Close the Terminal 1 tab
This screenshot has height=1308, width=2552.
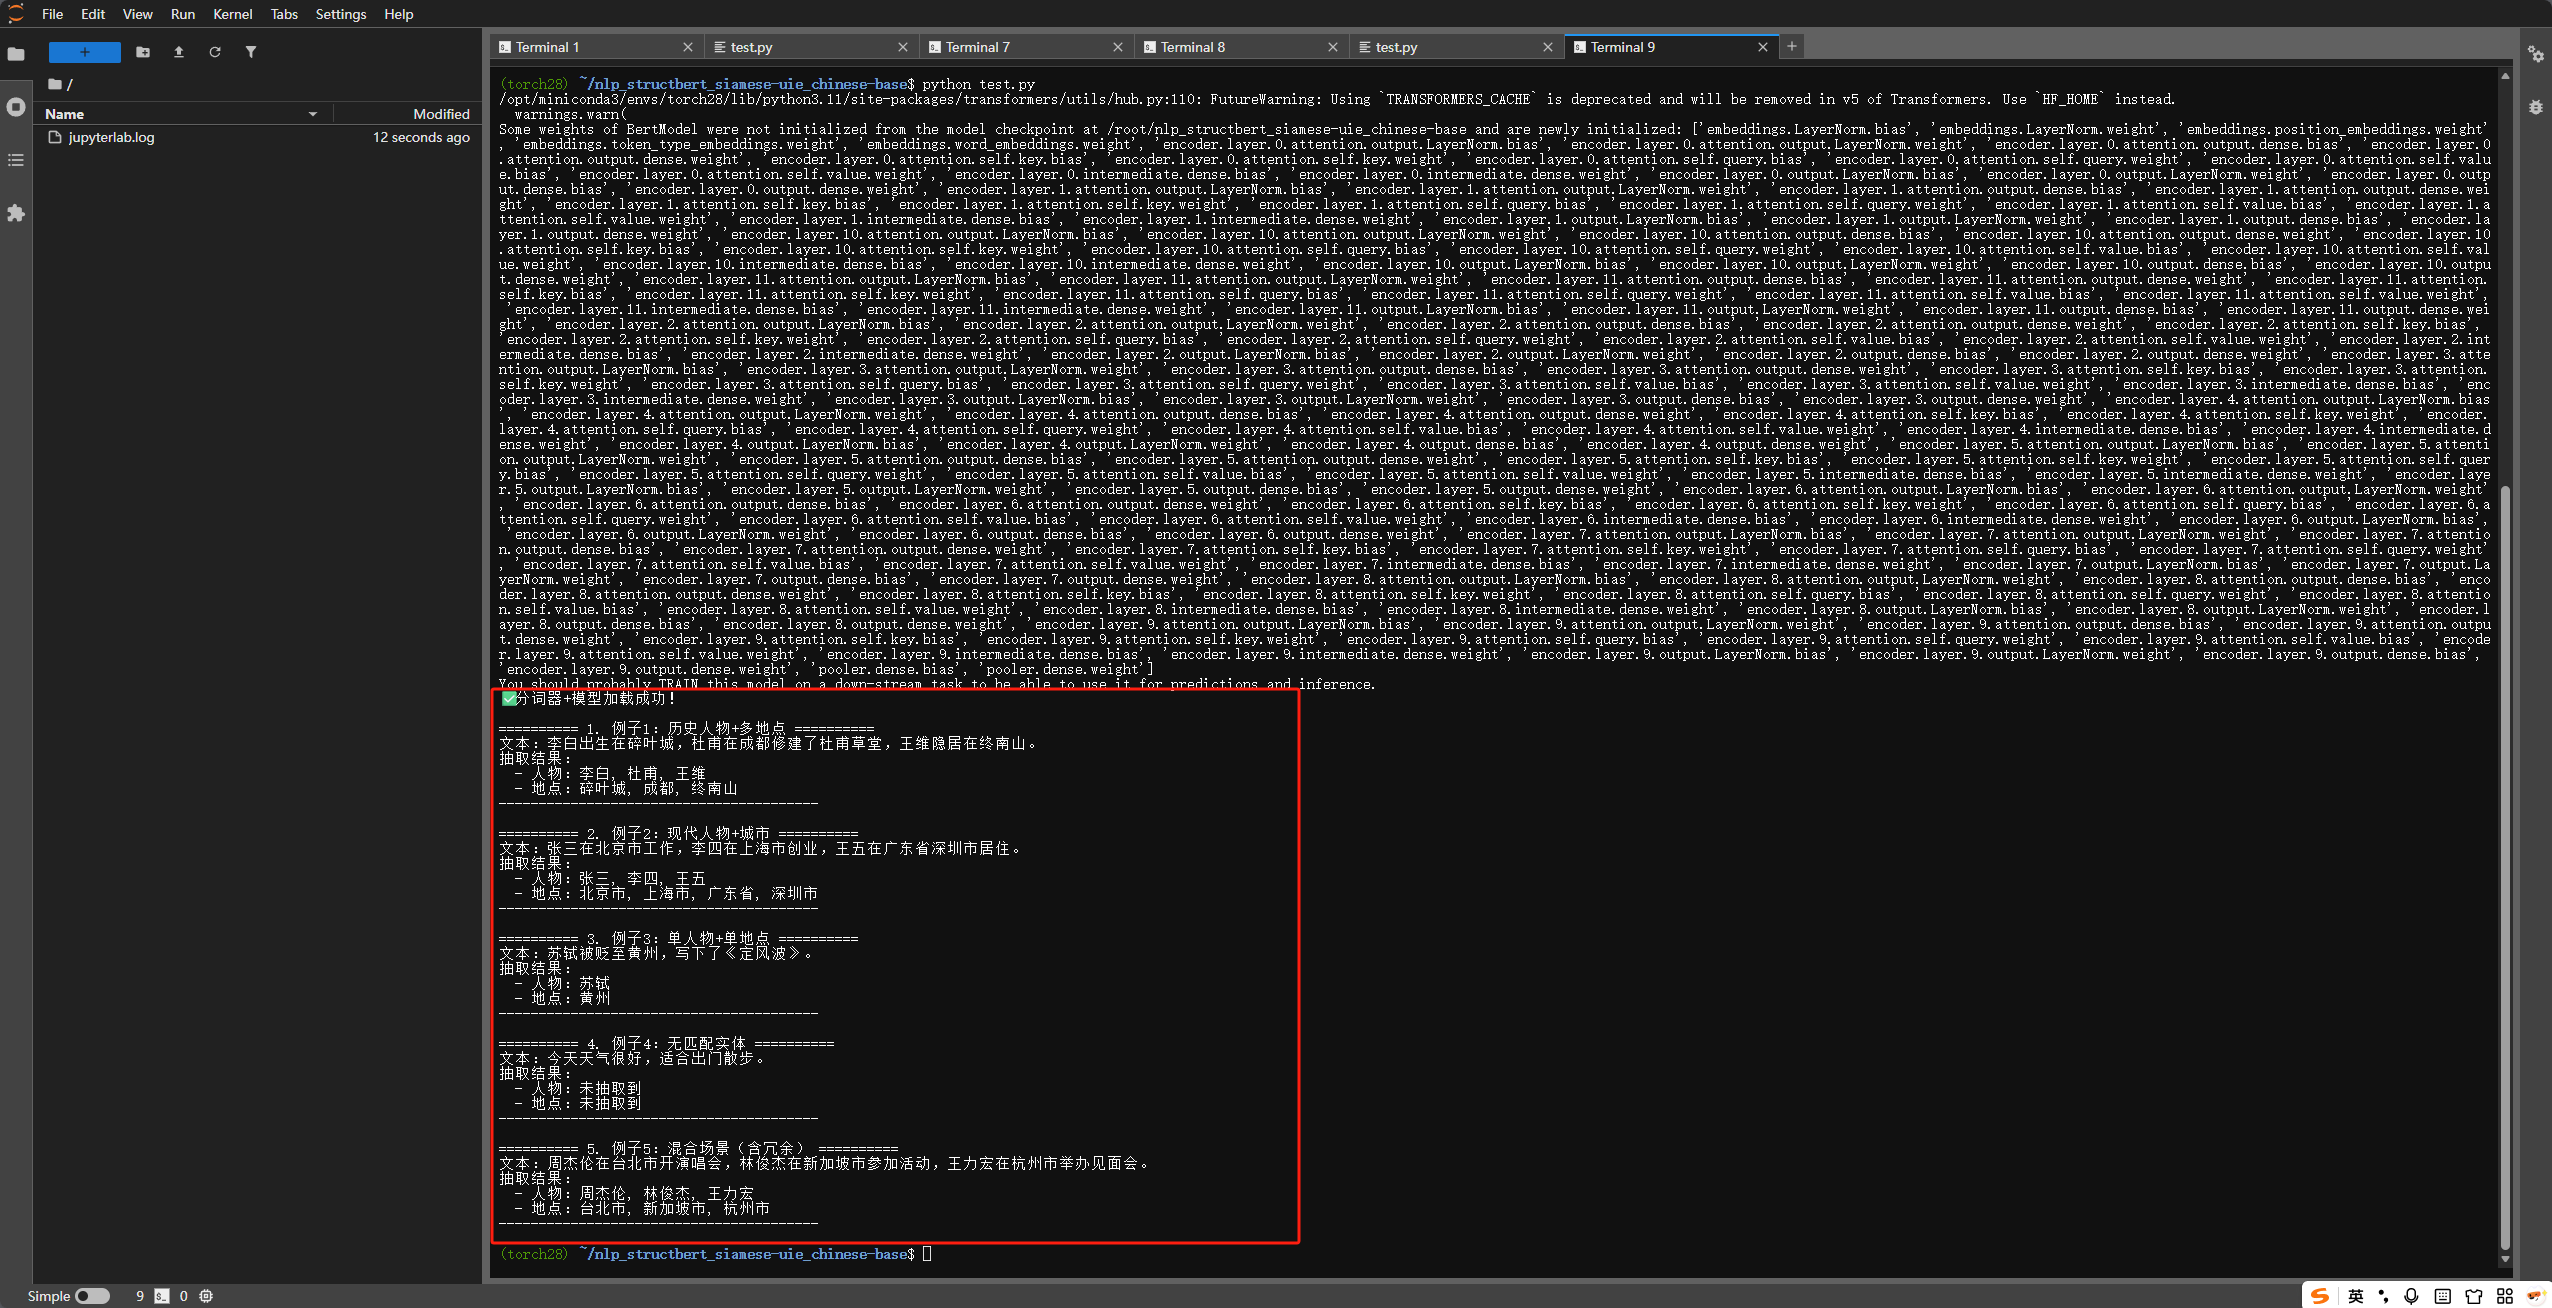[688, 47]
